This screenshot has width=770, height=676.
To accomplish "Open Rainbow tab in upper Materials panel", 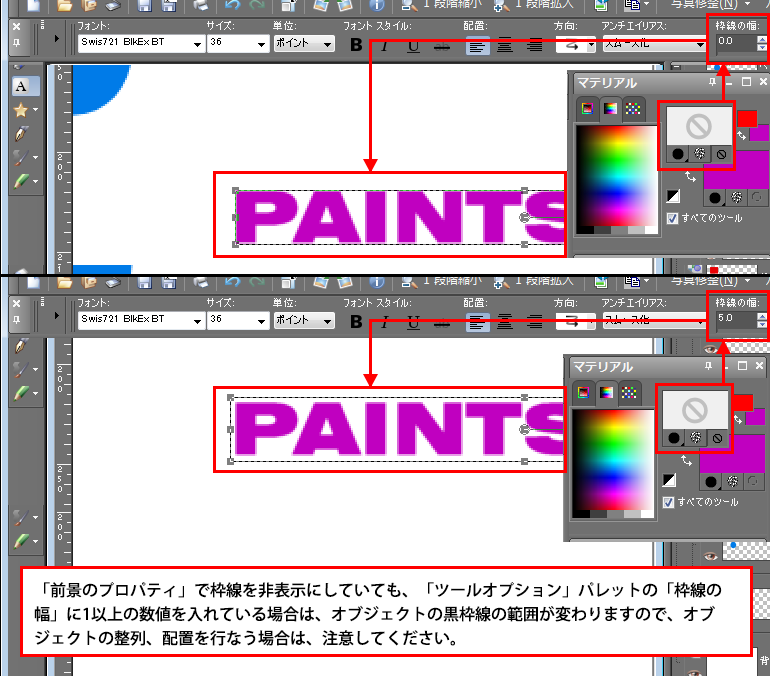I will 610,108.
